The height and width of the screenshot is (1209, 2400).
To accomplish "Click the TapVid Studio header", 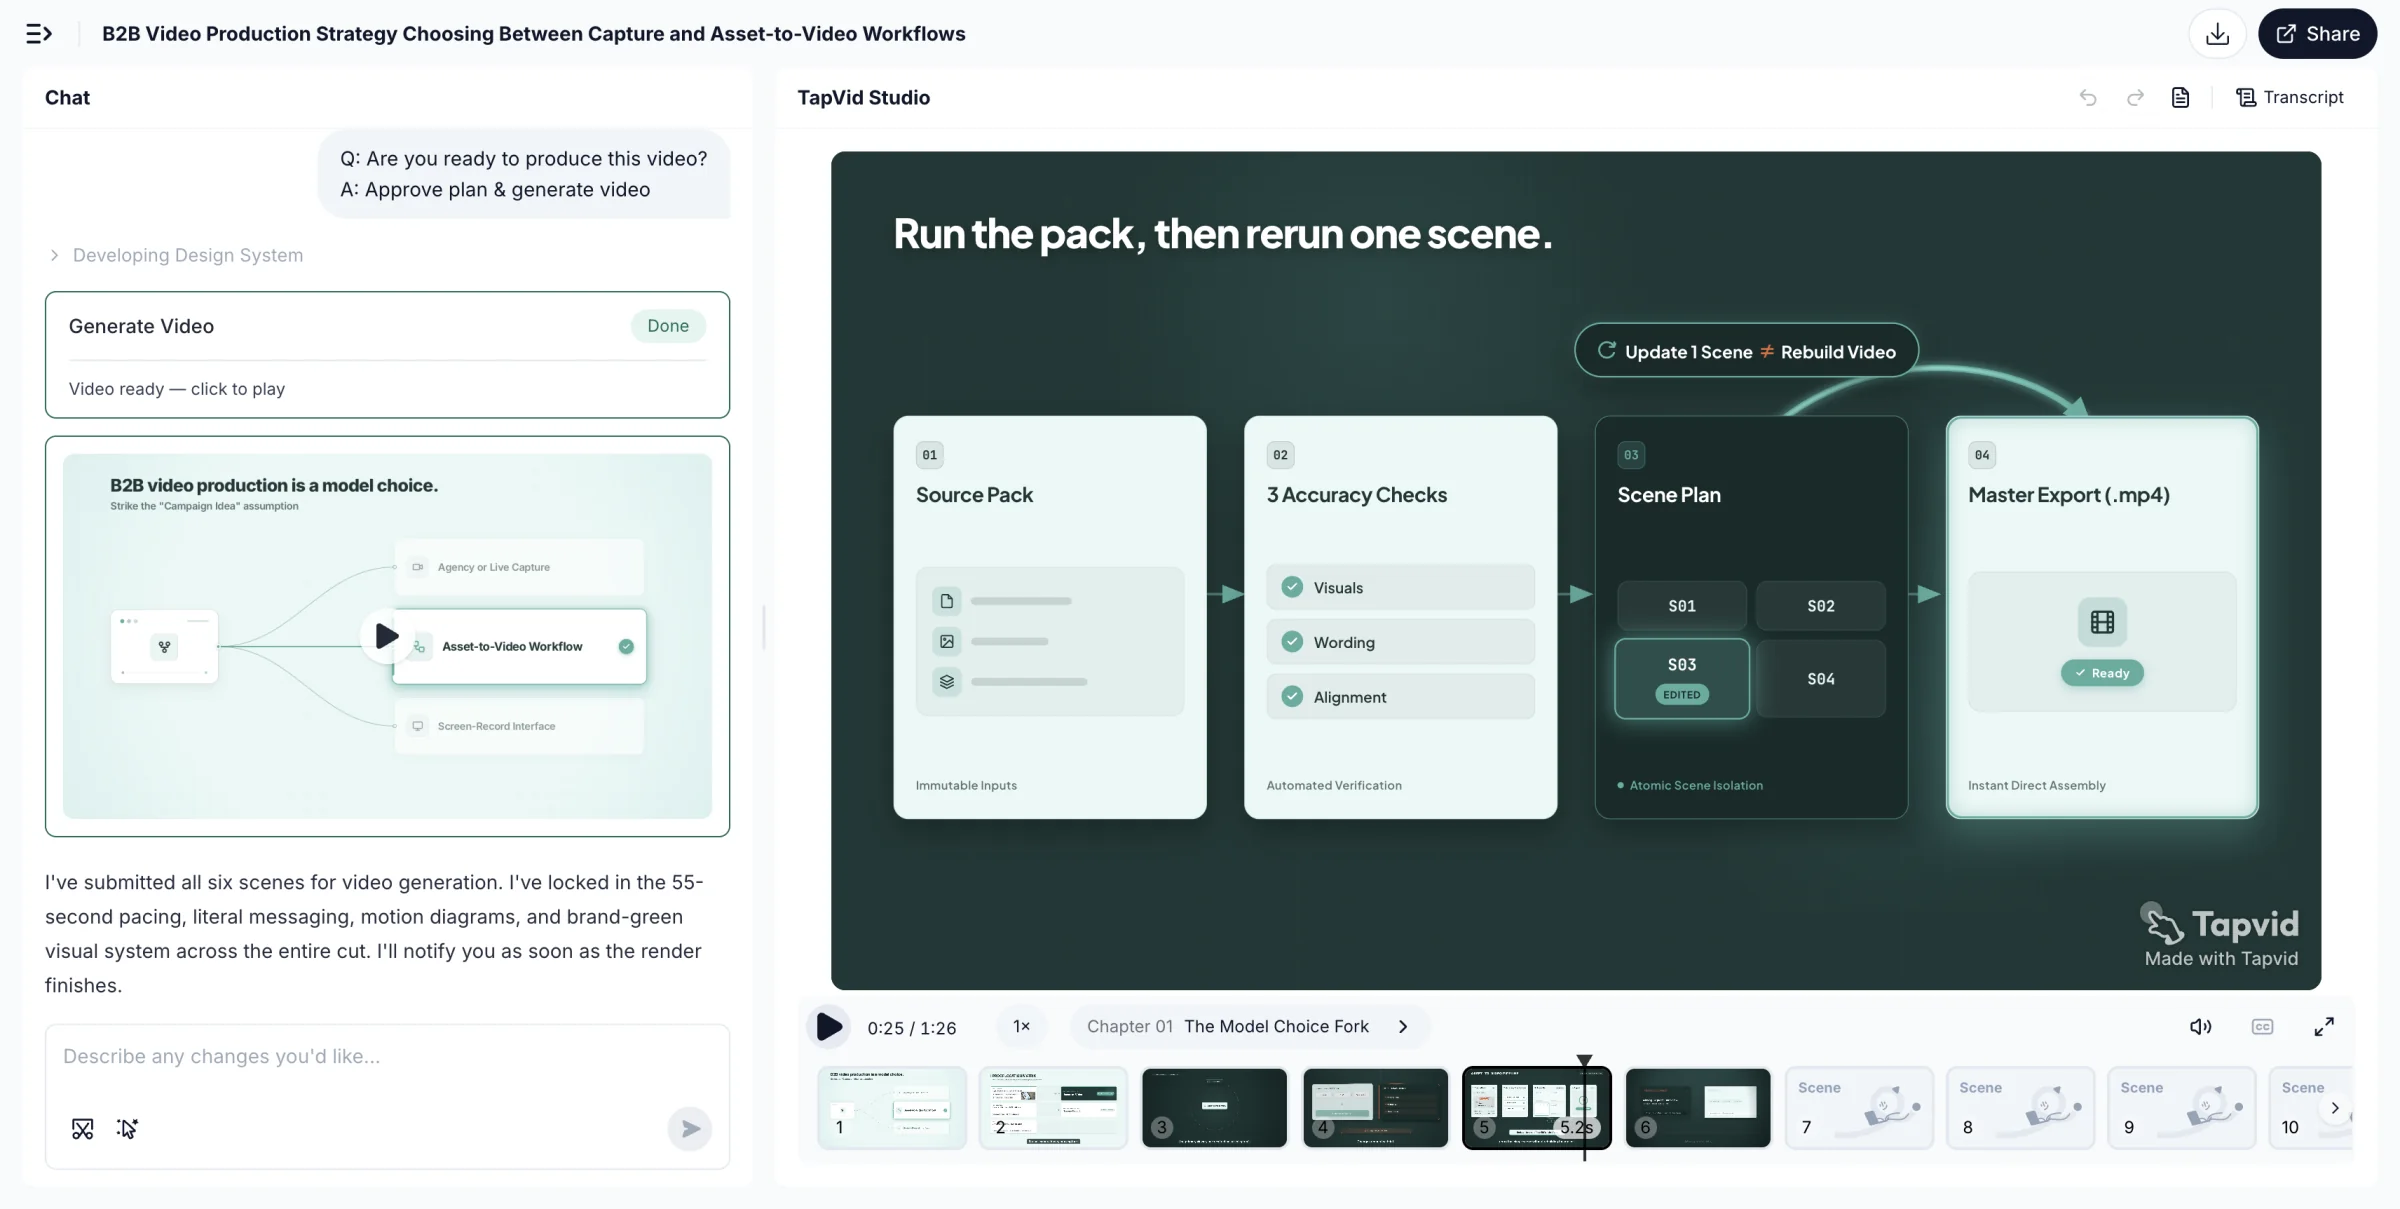I will (863, 97).
